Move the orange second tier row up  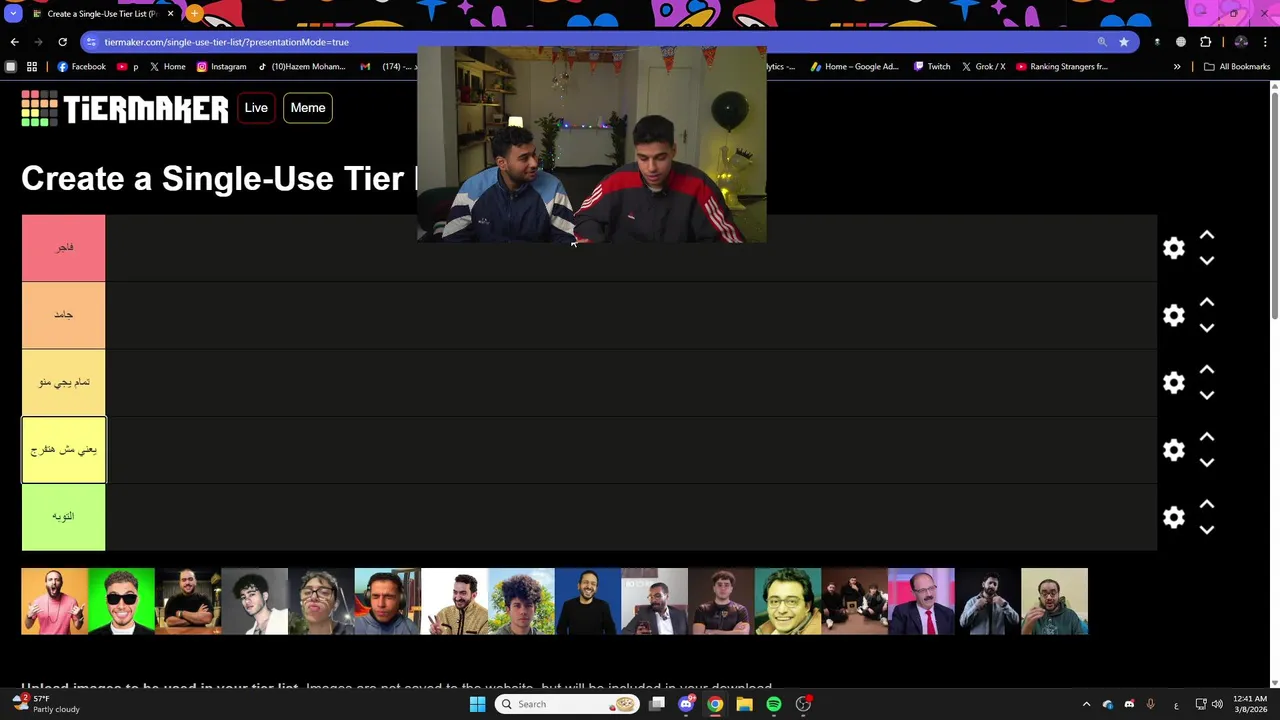pyautogui.click(x=1207, y=302)
